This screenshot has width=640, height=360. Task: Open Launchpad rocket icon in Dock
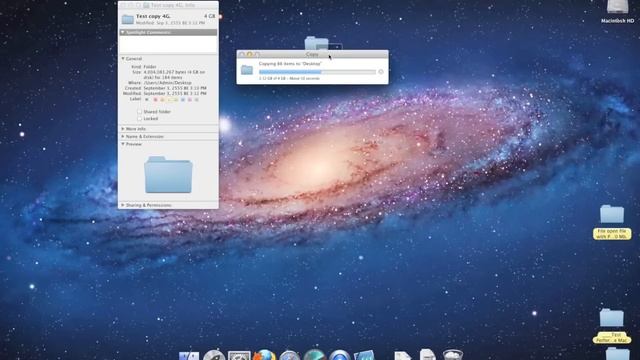click(x=214, y=355)
